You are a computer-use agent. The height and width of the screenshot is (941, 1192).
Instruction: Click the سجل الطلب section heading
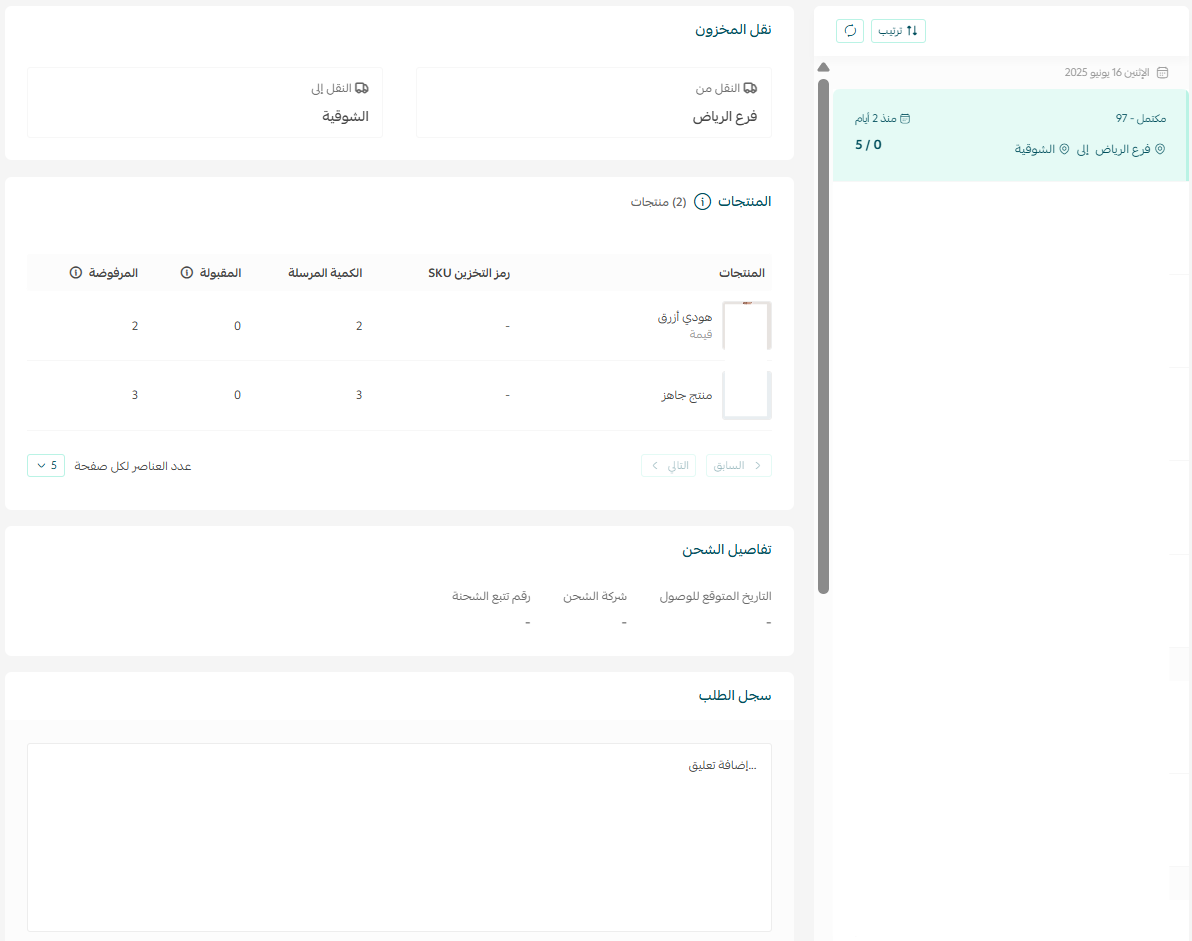735,696
